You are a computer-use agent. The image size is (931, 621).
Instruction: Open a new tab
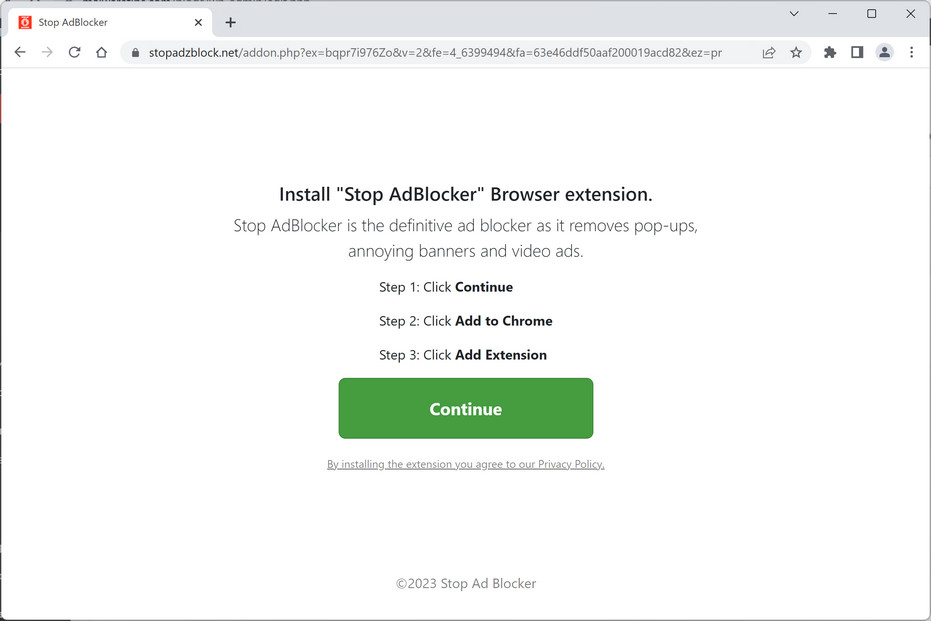point(230,22)
